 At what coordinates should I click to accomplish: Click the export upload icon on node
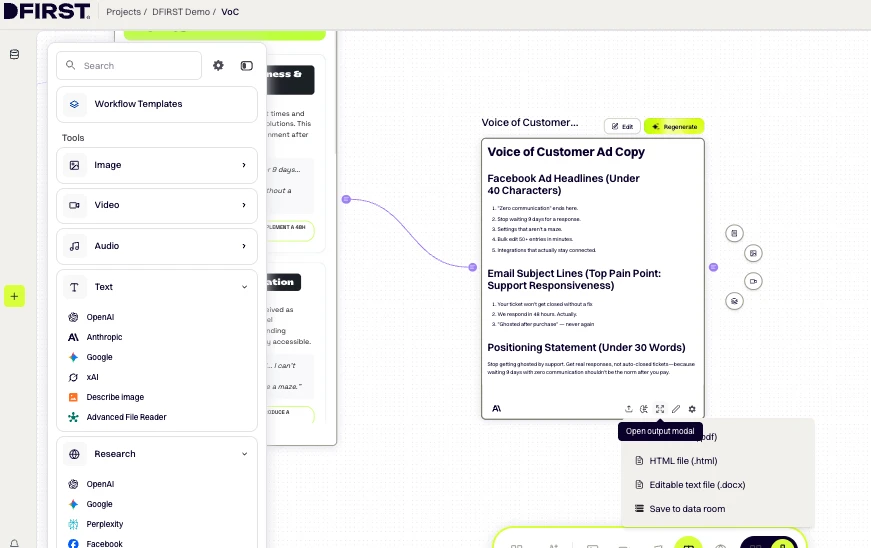[628, 409]
